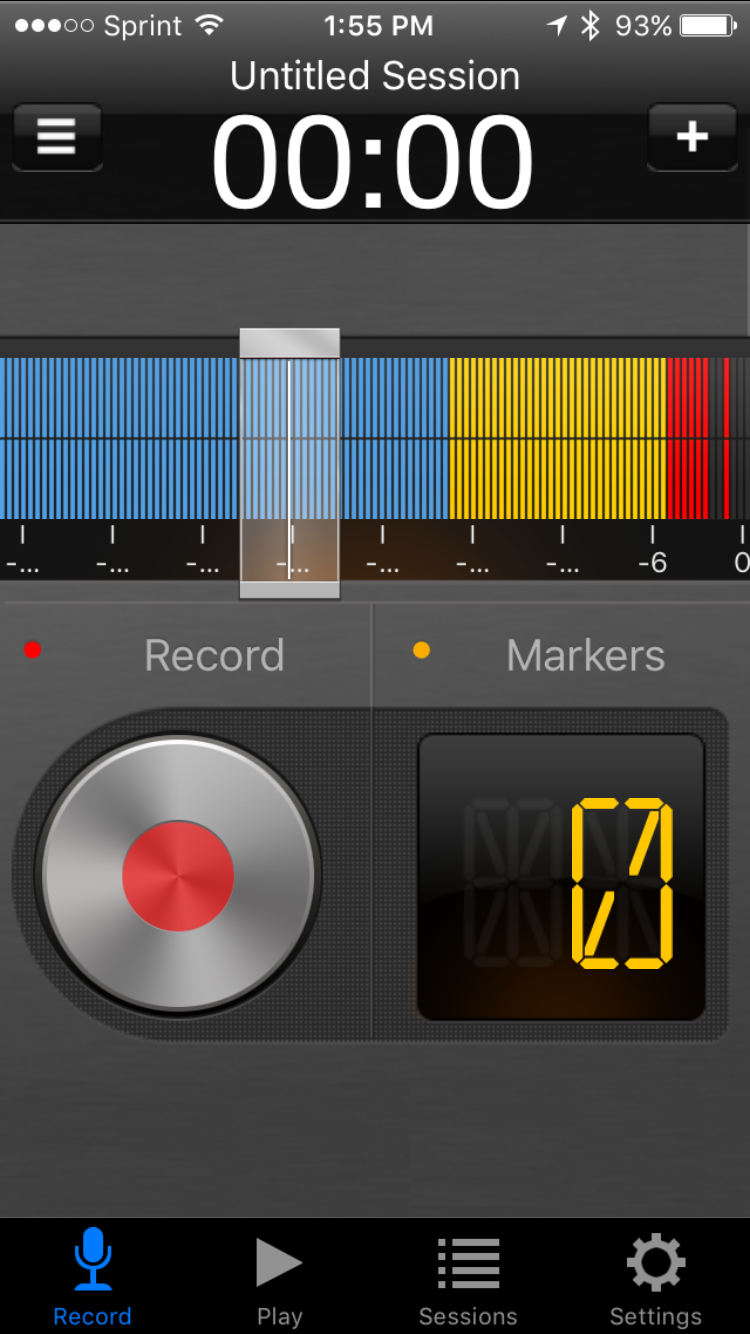The width and height of the screenshot is (750, 1334).
Task: Open the Sessions tab
Action: tap(468, 1275)
